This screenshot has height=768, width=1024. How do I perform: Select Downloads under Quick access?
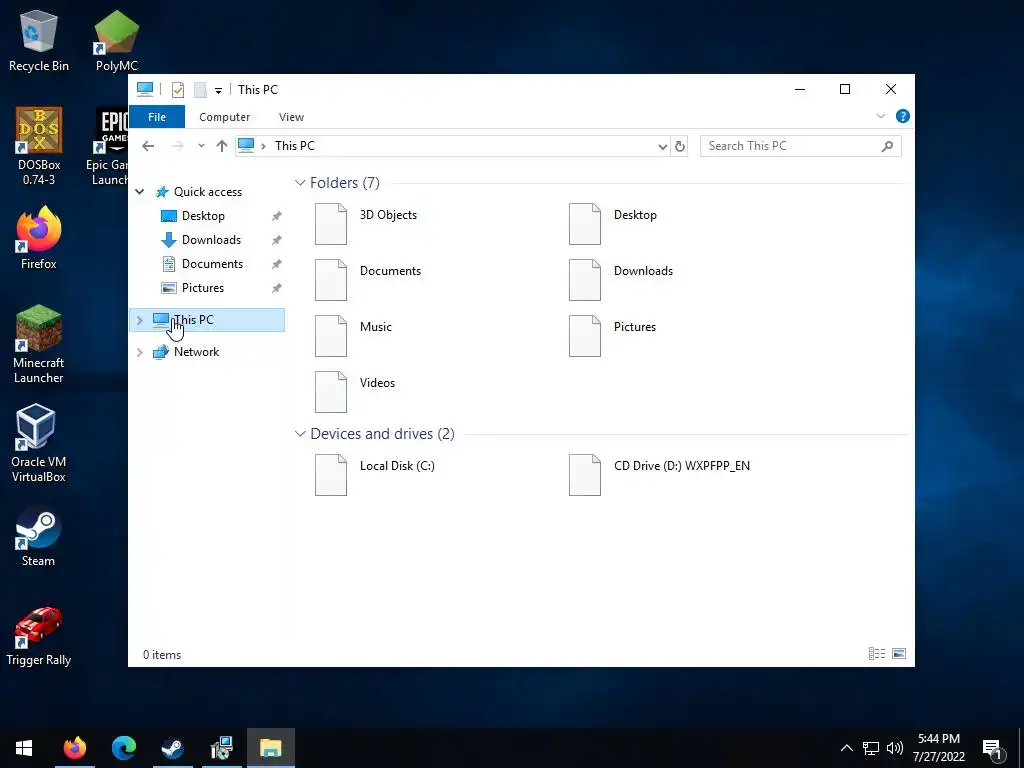point(211,240)
